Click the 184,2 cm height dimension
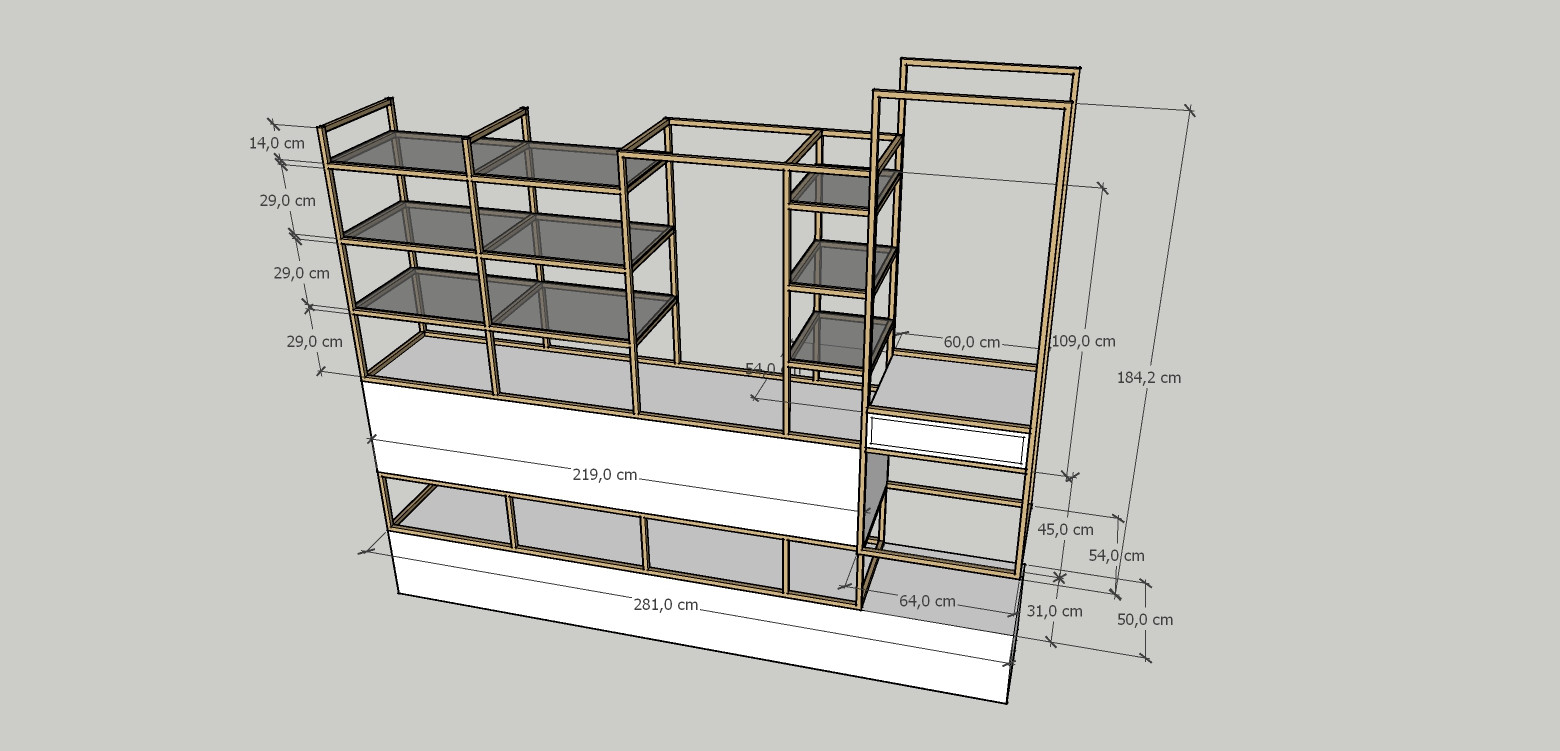 point(1148,377)
